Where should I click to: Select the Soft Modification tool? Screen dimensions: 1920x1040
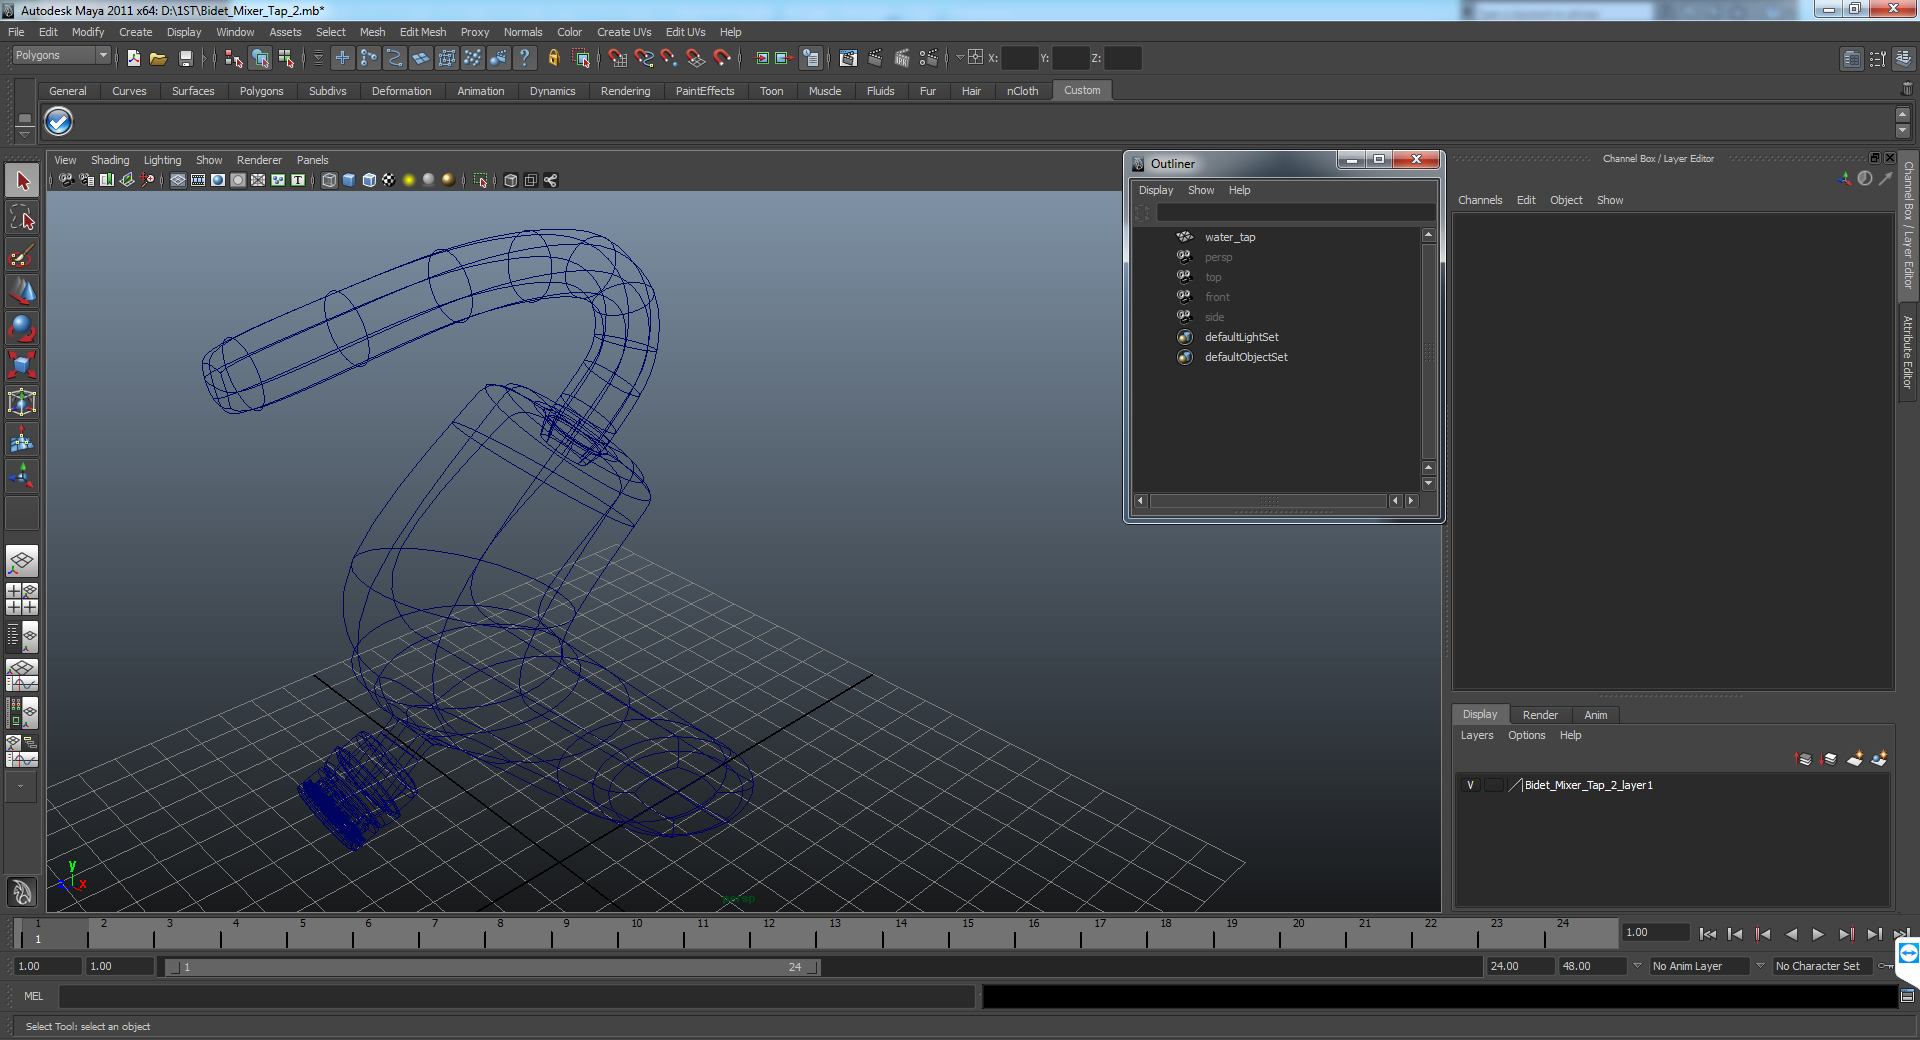[22, 439]
